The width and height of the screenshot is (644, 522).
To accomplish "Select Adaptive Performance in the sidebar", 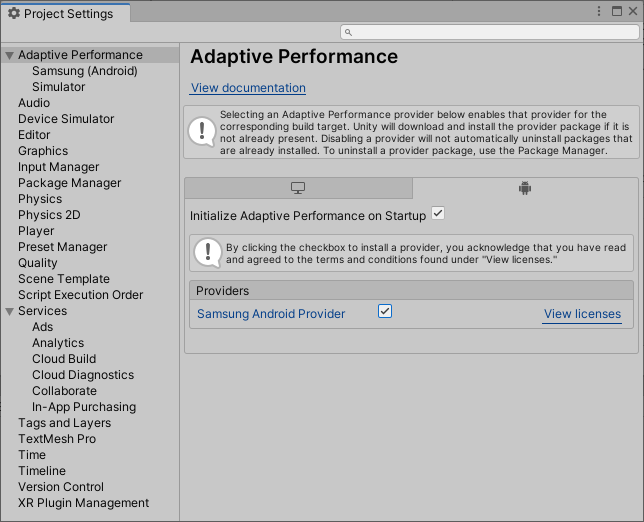I will pyautogui.click(x=80, y=55).
